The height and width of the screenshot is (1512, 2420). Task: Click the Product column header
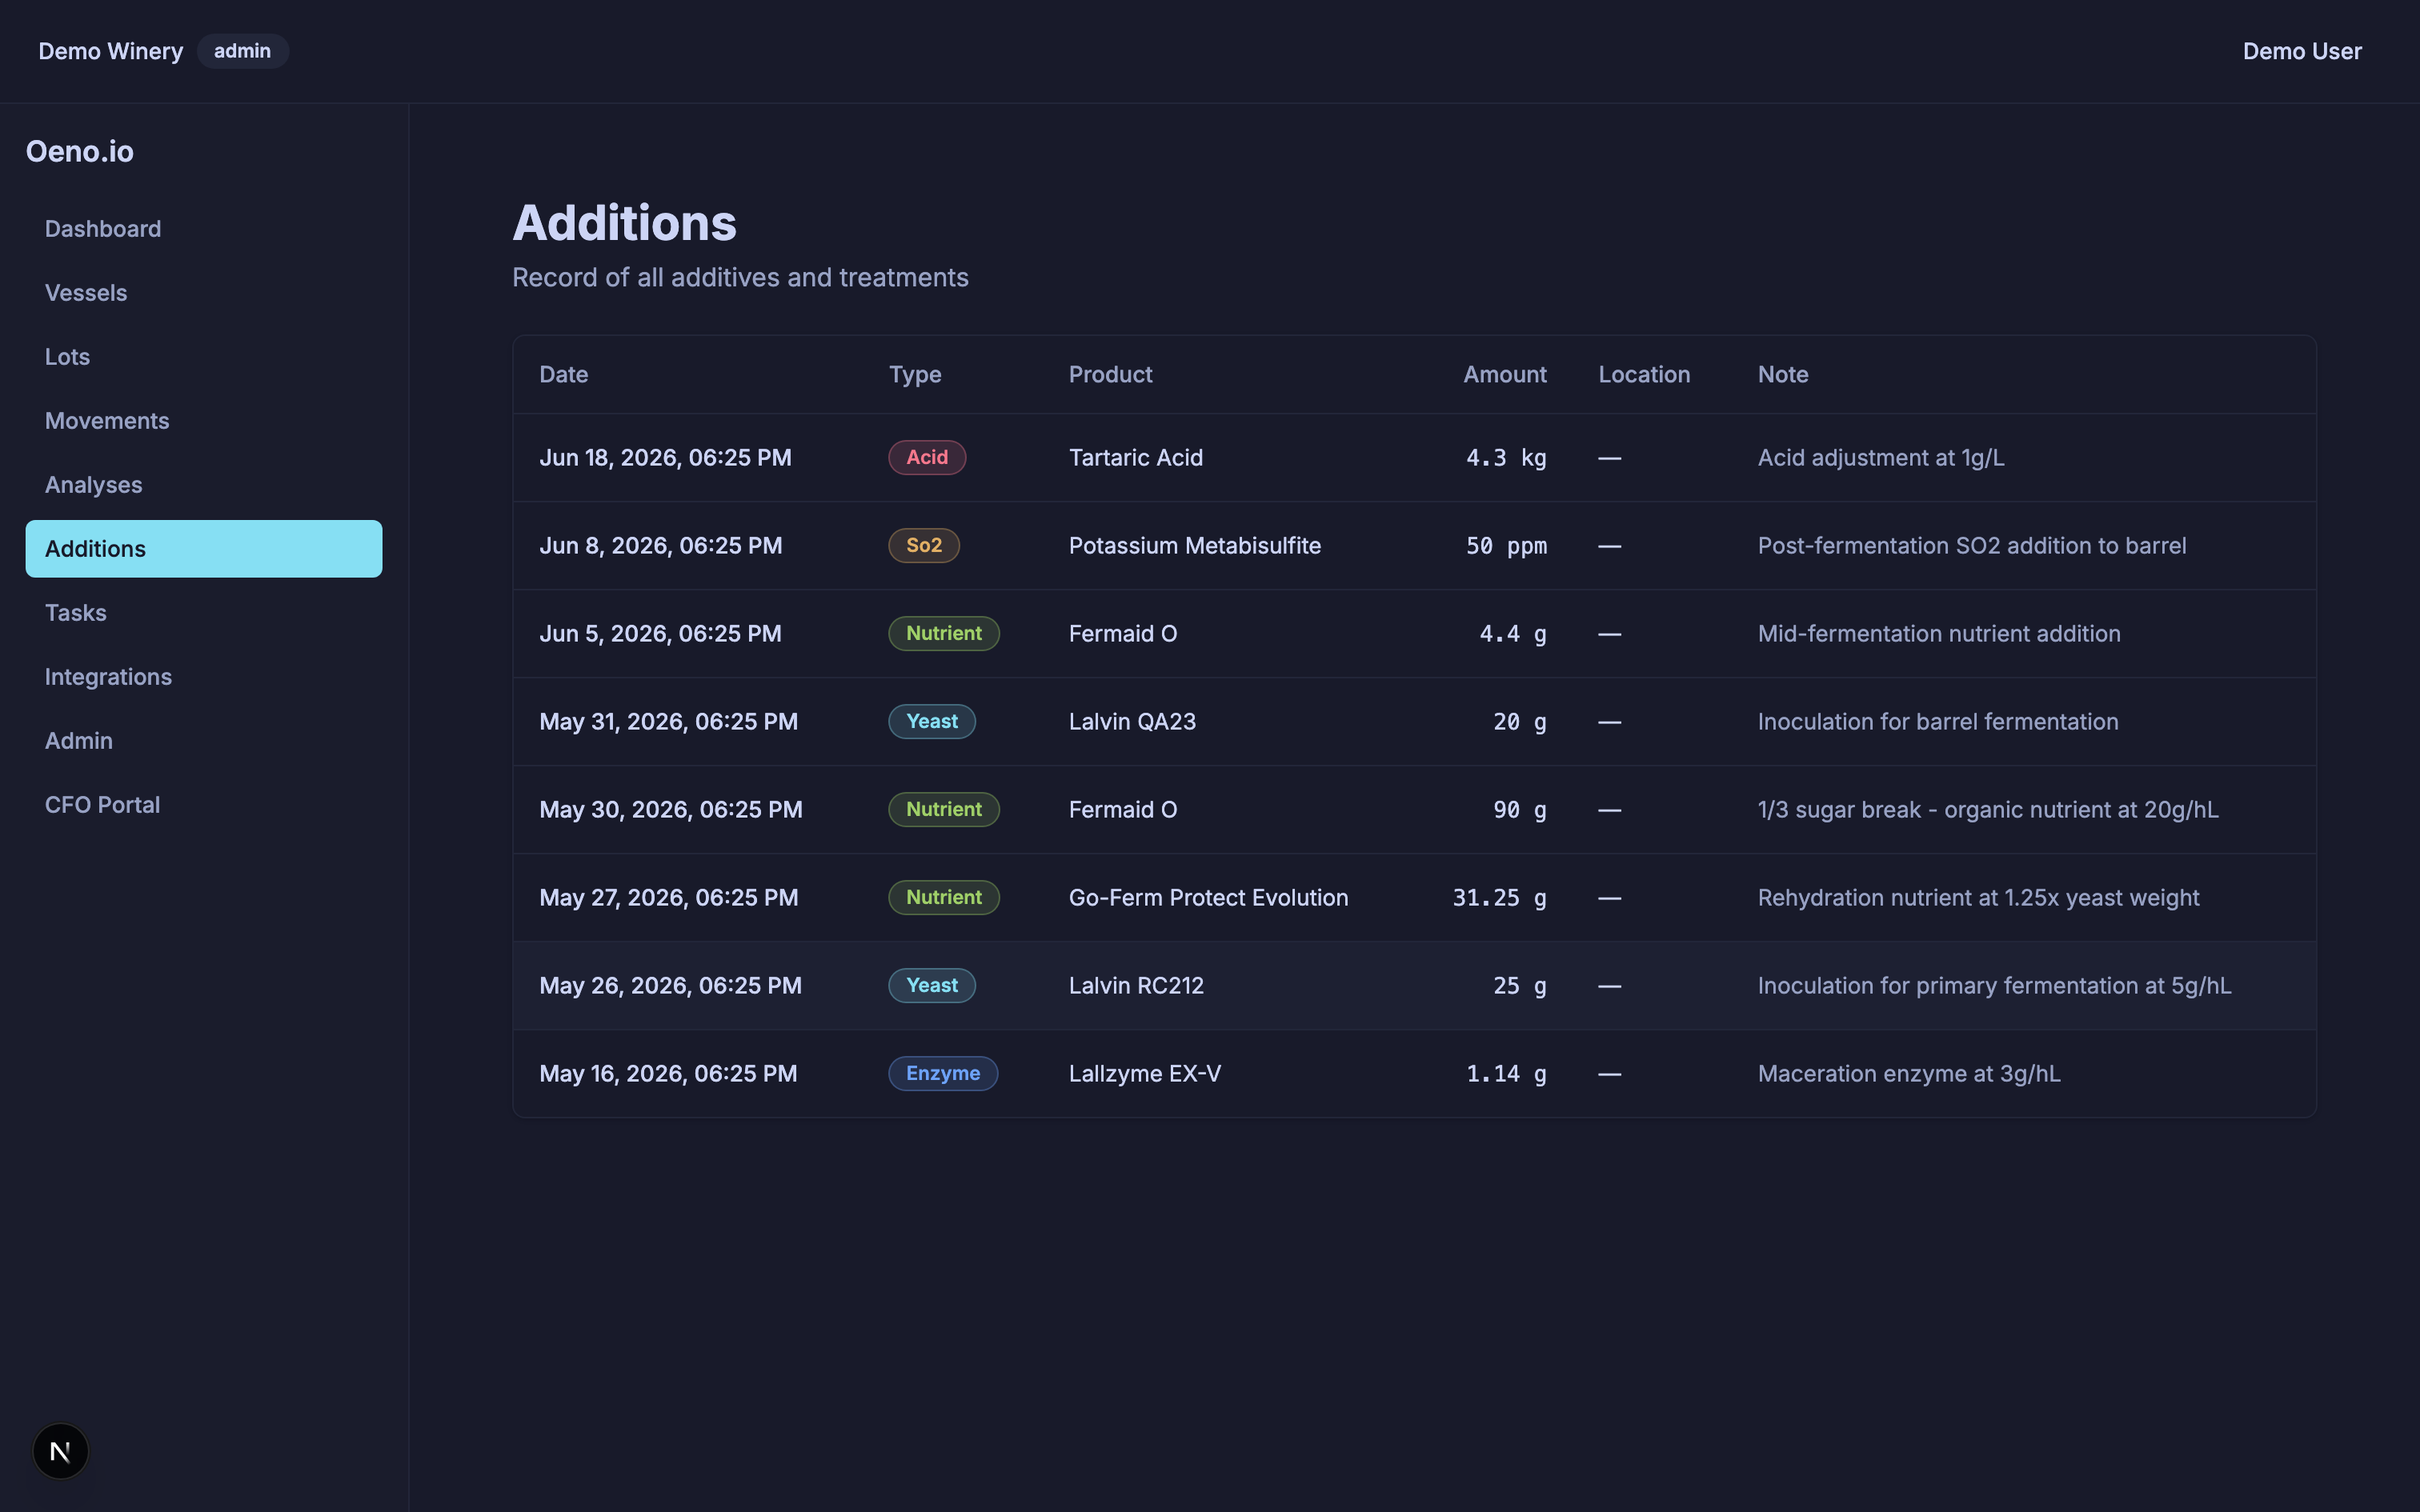(1110, 374)
